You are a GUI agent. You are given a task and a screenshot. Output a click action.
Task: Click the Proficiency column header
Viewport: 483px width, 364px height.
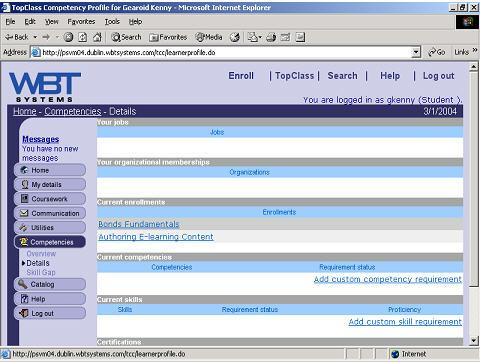(x=404, y=310)
